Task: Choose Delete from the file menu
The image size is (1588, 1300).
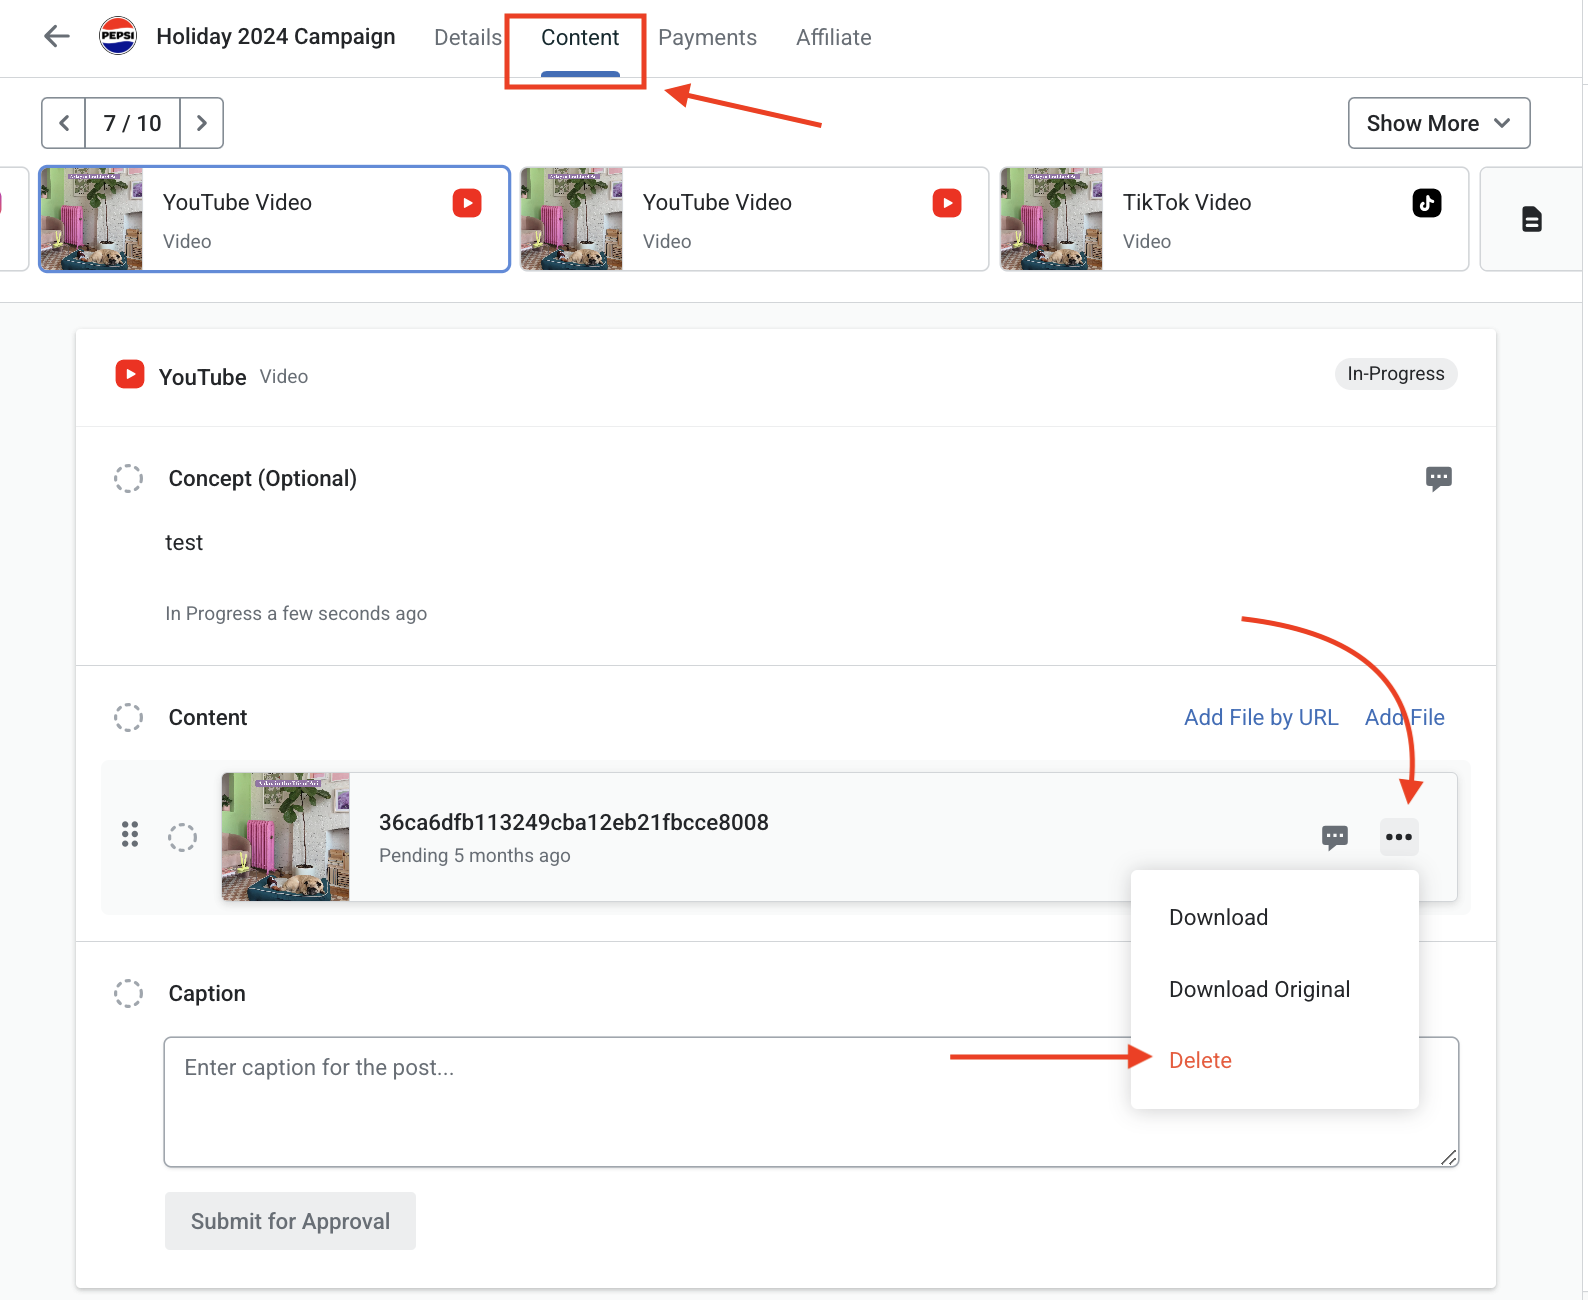Action: 1200,1061
